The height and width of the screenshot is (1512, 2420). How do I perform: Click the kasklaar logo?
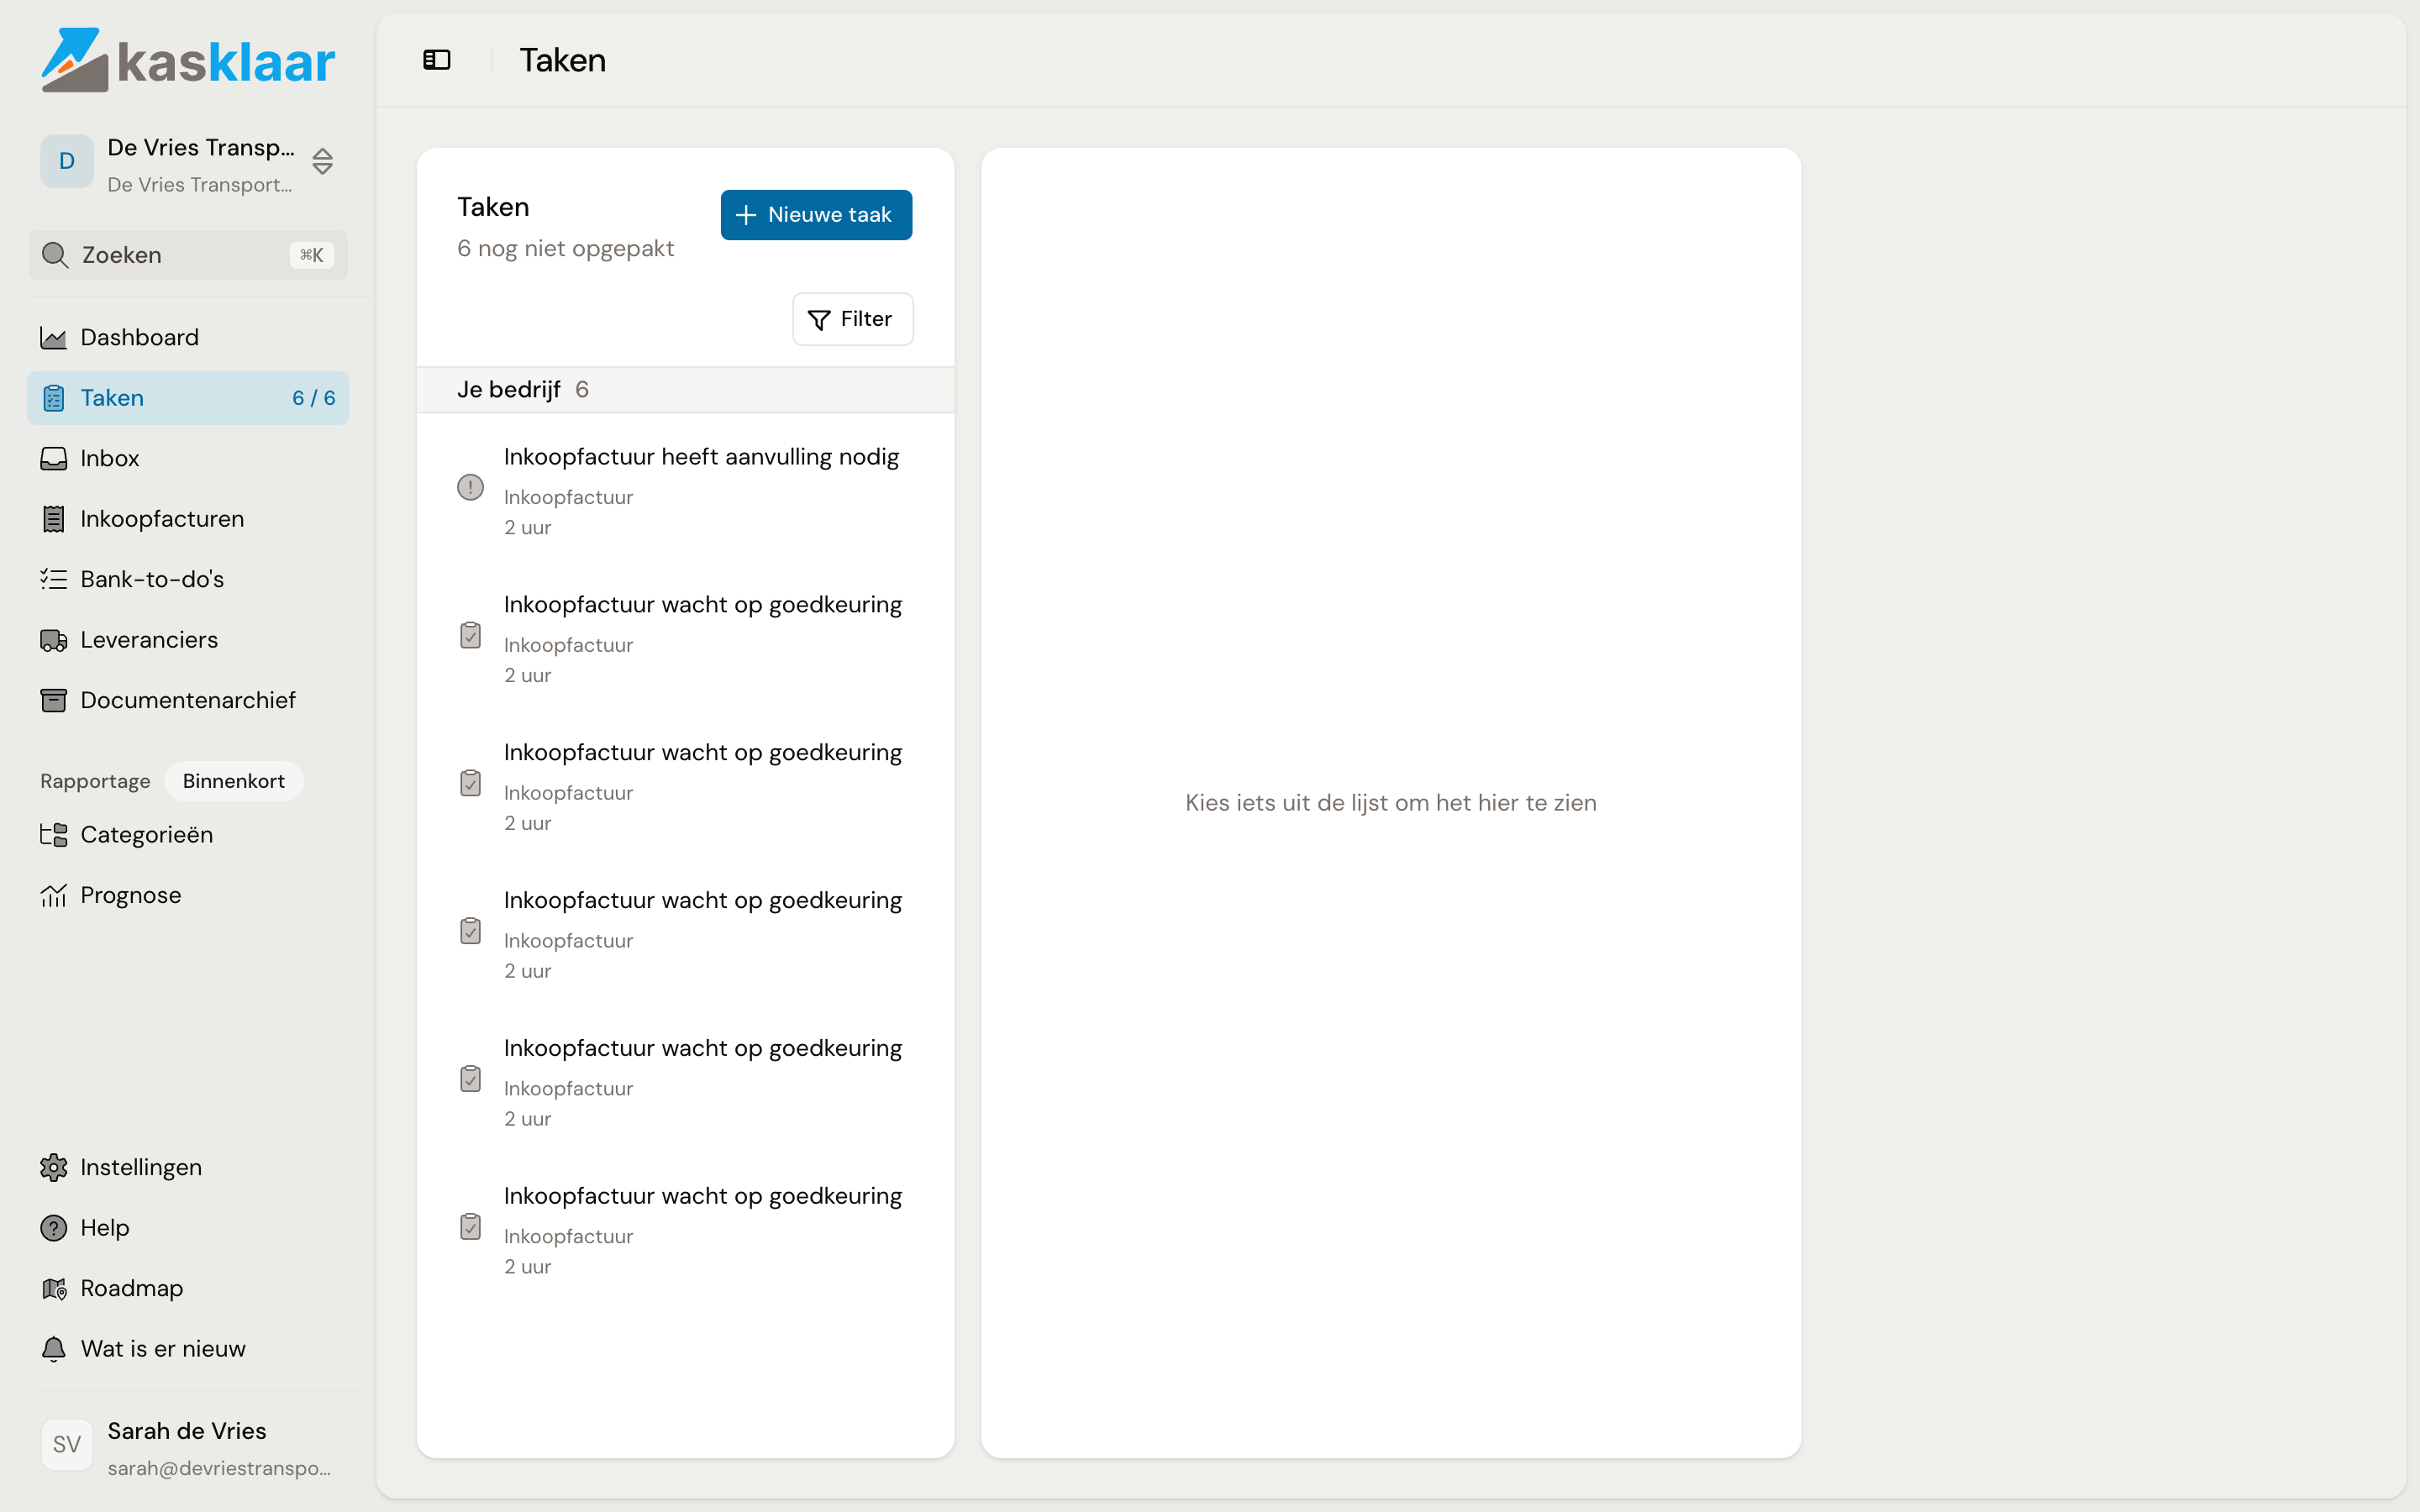(188, 60)
